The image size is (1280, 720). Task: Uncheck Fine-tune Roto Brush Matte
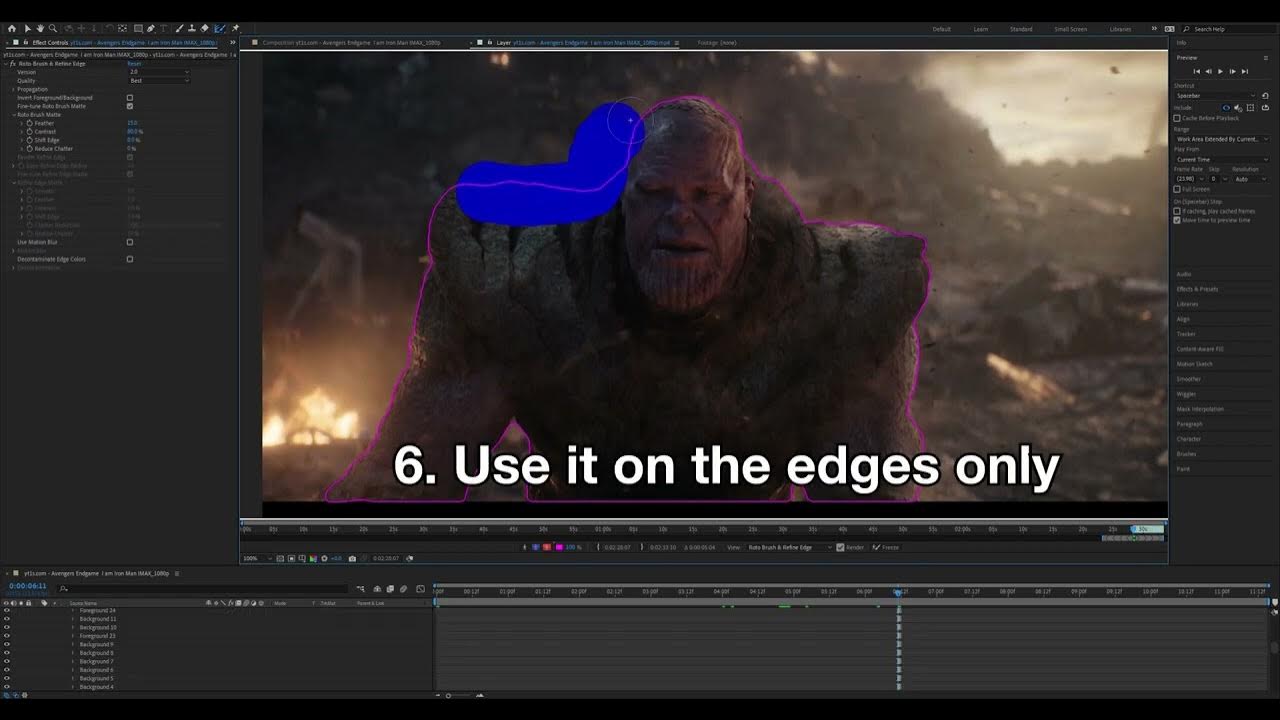[130, 106]
